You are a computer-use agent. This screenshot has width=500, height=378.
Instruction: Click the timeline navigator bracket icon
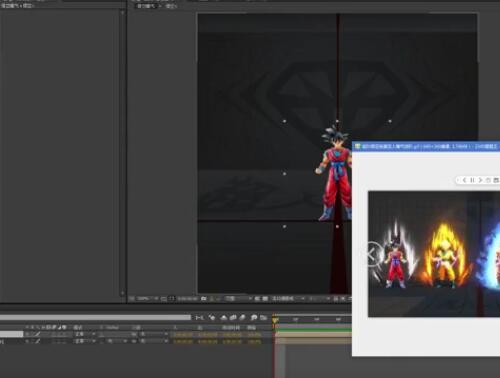pos(200,318)
